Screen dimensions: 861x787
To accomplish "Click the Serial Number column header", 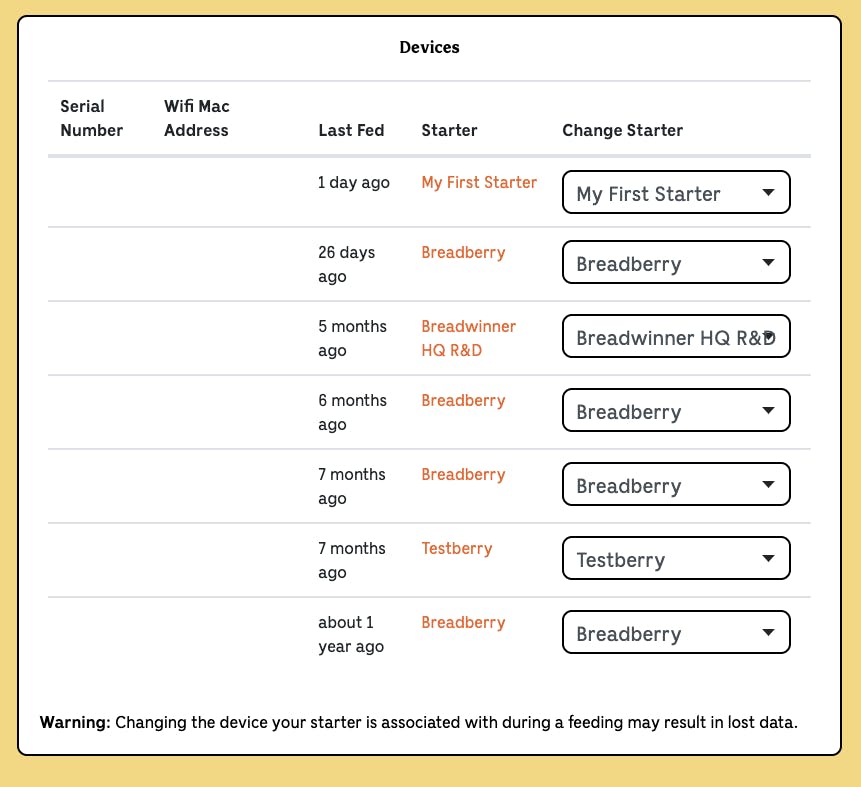I will (x=91, y=118).
